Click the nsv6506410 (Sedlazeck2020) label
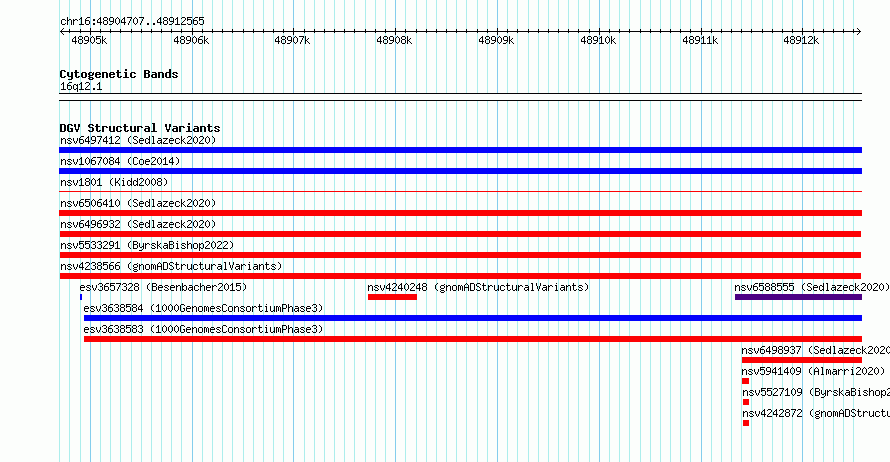Screen dimensions: 890x462 [138, 203]
